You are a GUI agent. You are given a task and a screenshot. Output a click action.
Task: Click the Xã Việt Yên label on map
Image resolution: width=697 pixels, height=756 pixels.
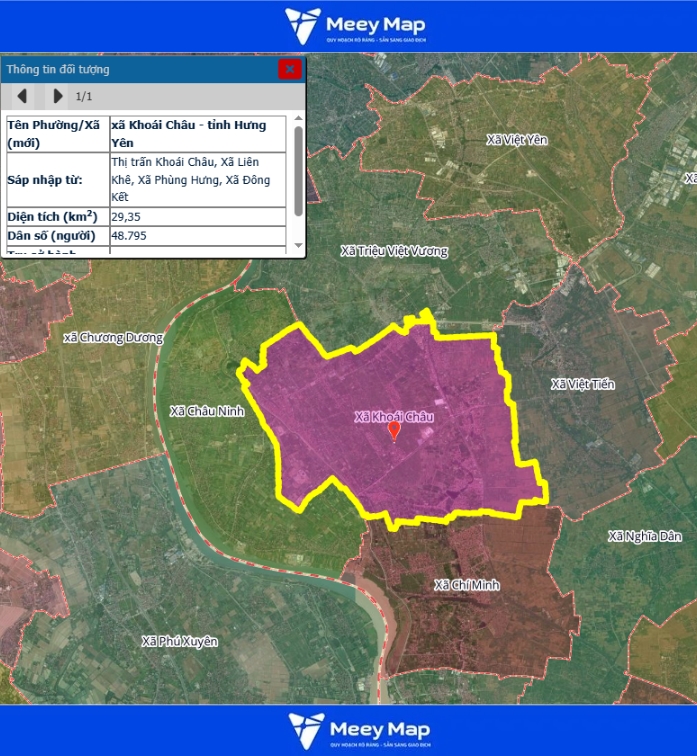(517, 140)
